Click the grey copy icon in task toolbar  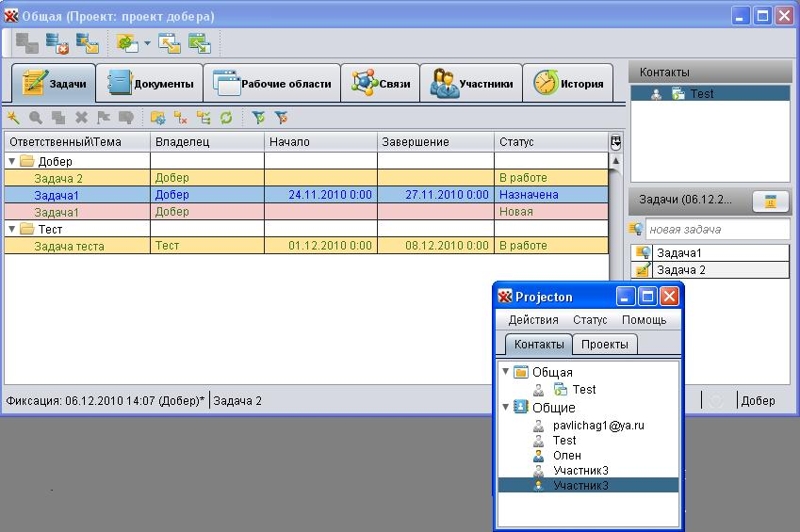pyautogui.click(x=58, y=118)
